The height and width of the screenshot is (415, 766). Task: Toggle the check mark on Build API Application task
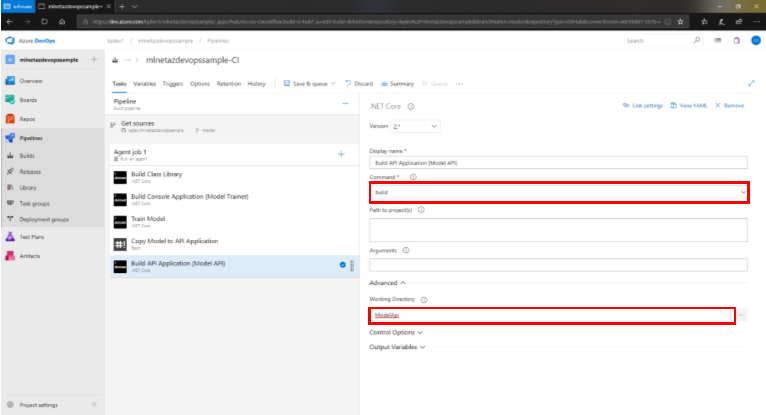pos(341,265)
